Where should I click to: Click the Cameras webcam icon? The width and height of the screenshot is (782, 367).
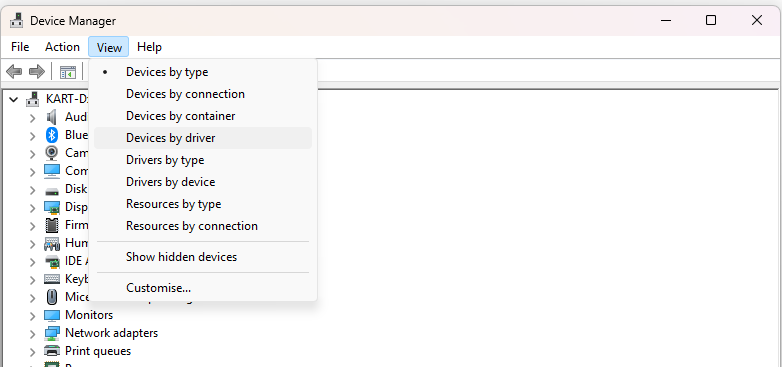point(52,153)
